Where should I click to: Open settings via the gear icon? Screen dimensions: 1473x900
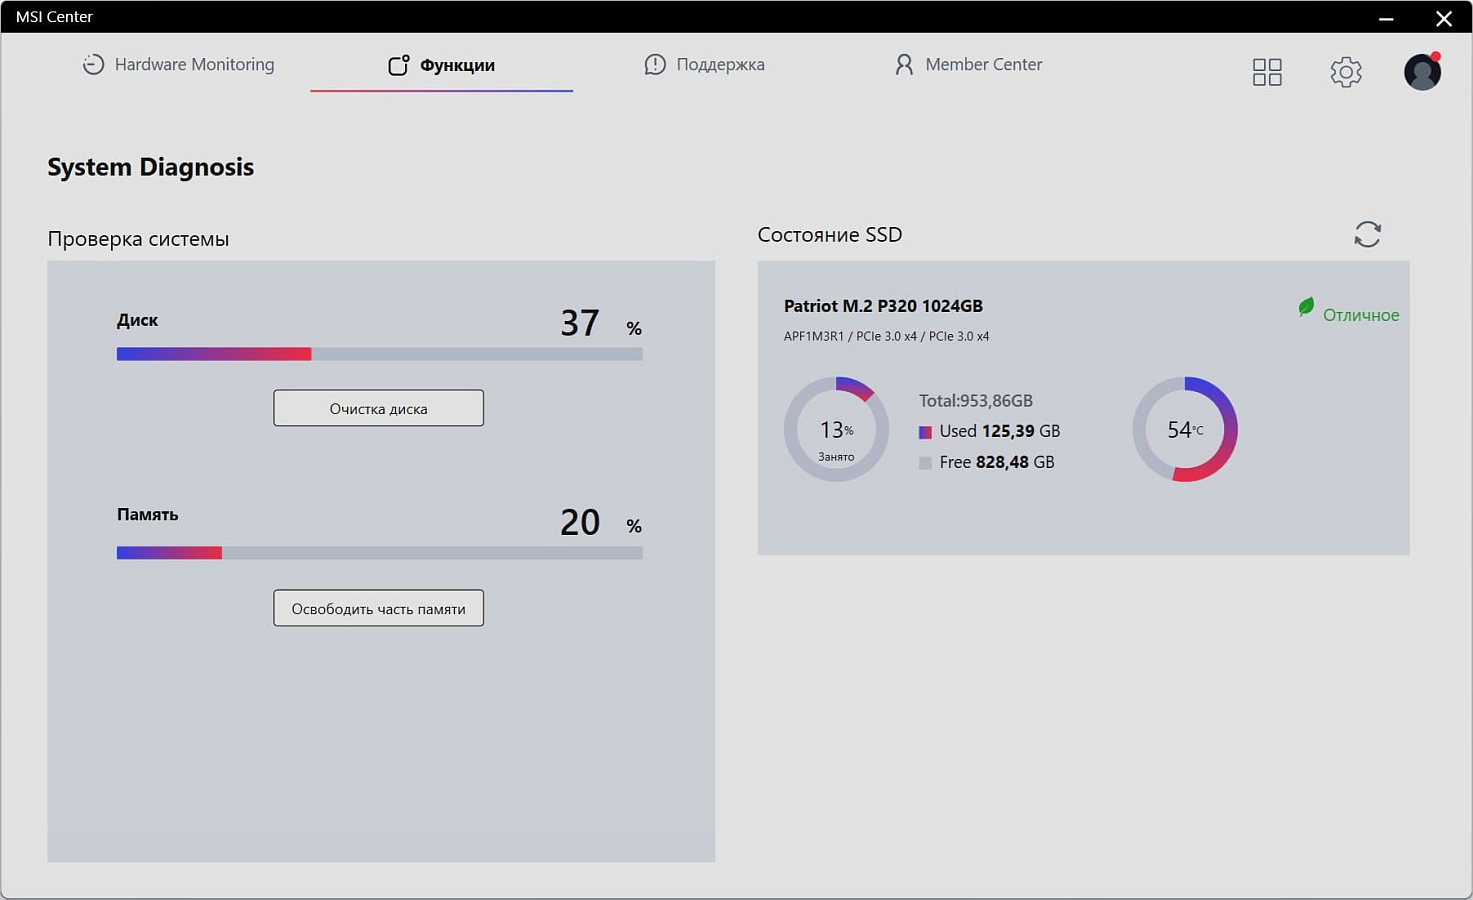[1346, 72]
